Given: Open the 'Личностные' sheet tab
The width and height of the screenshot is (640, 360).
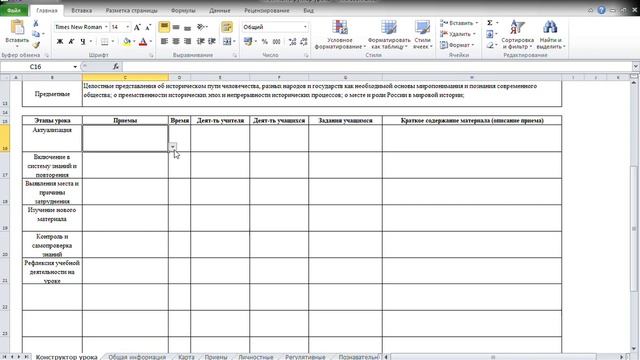Looking at the screenshot, I should click(256, 357).
